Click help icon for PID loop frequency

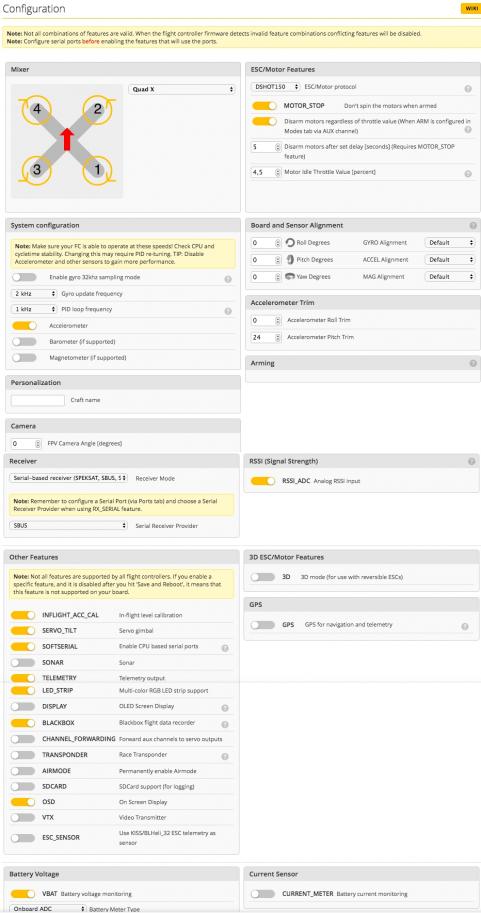[228, 311]
